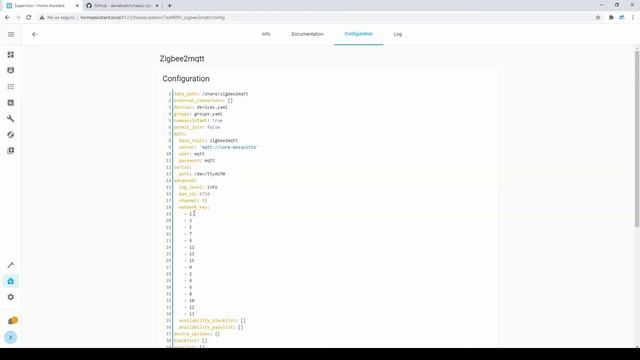Click the device_options line

tap(197, 334)
